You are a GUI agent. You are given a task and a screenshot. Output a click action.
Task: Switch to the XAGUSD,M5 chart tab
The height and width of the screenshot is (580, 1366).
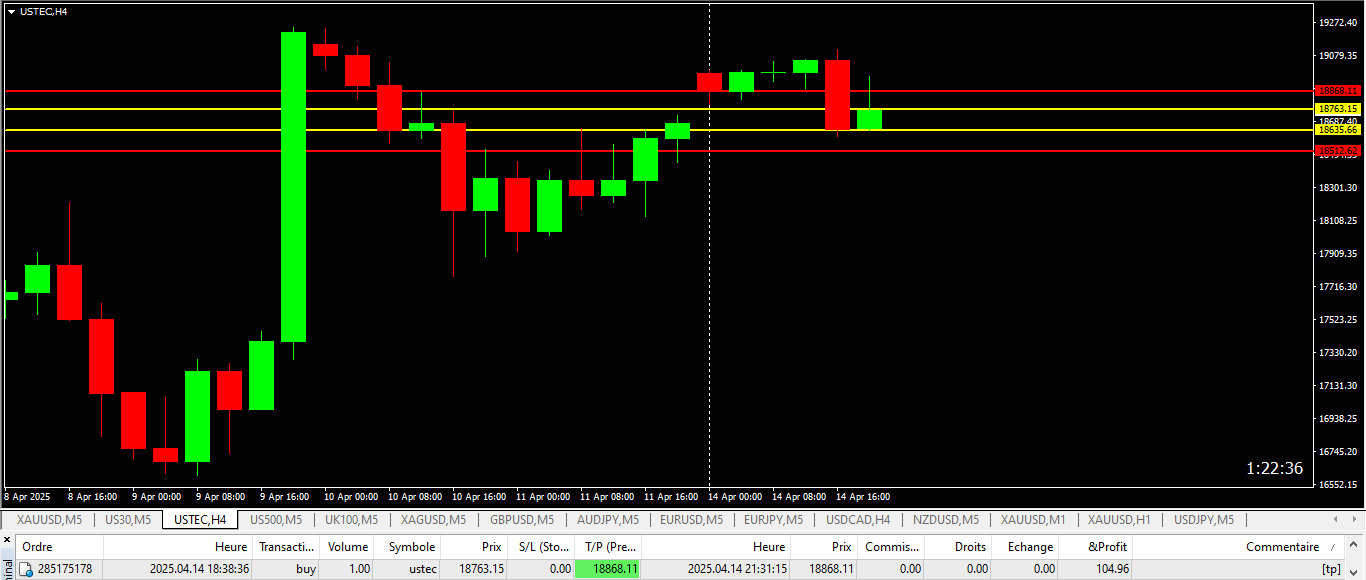[433, 520]
